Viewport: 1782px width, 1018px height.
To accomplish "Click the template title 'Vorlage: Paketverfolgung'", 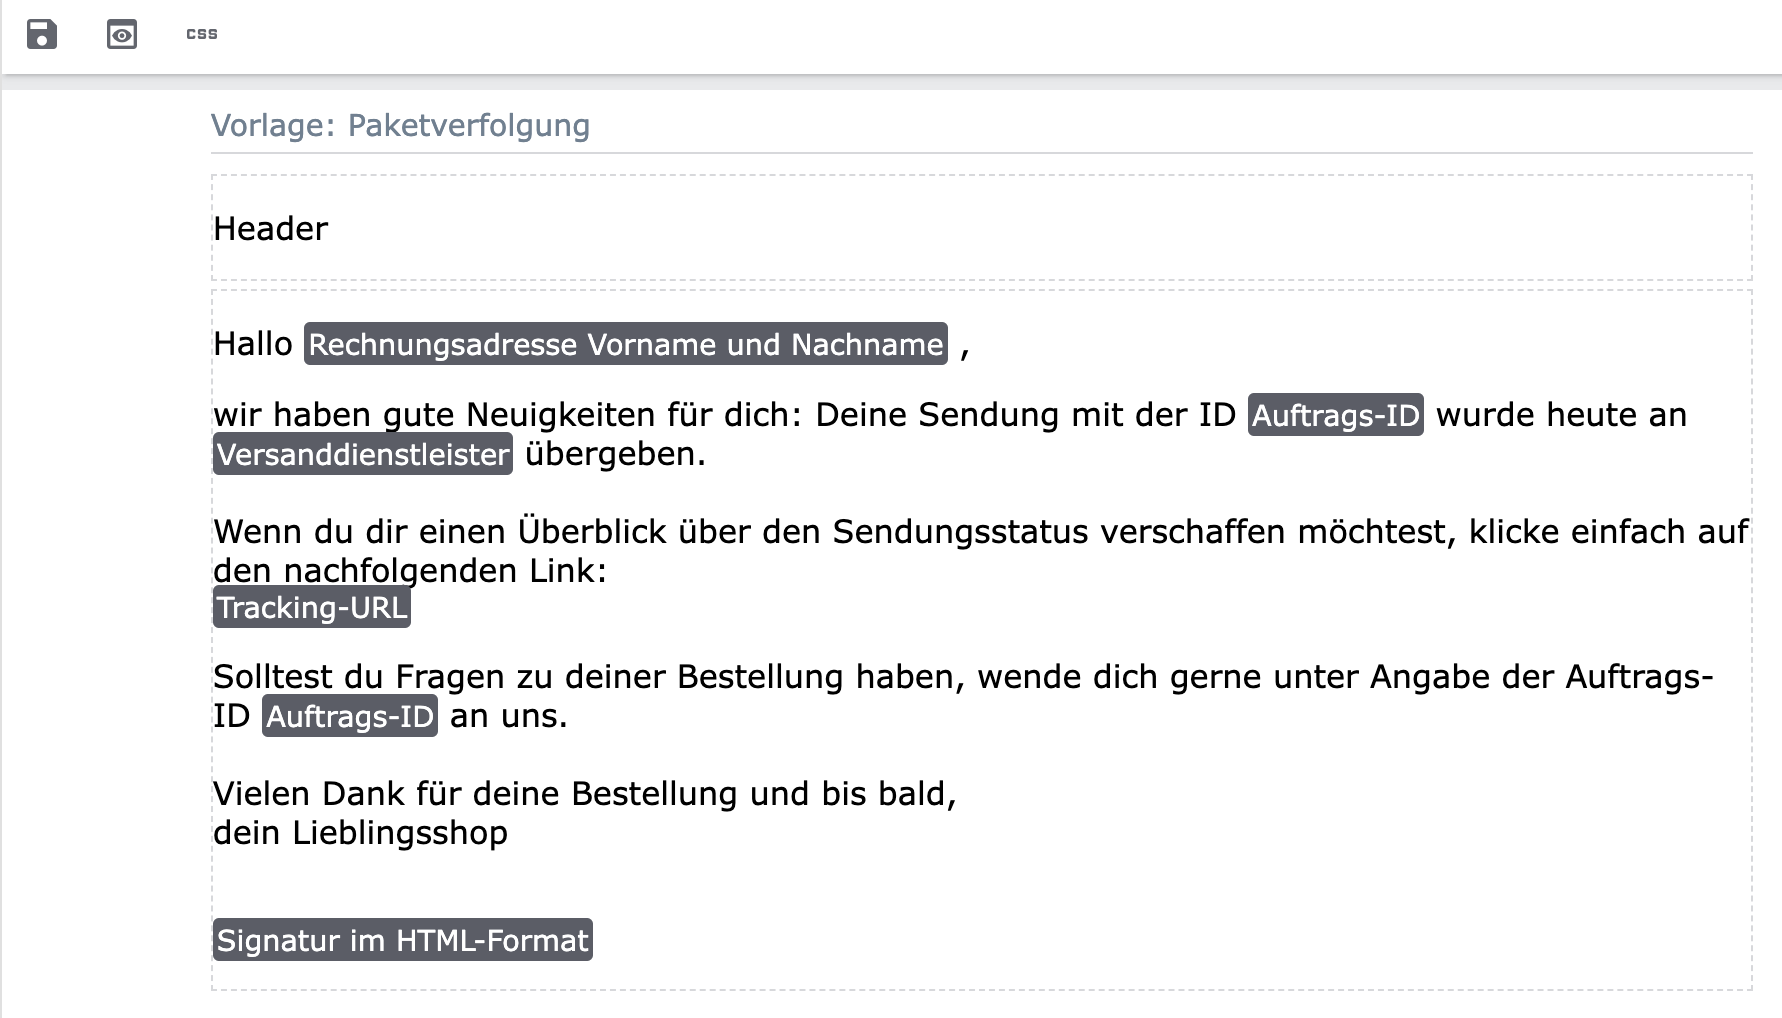I will tap(400, 126).
